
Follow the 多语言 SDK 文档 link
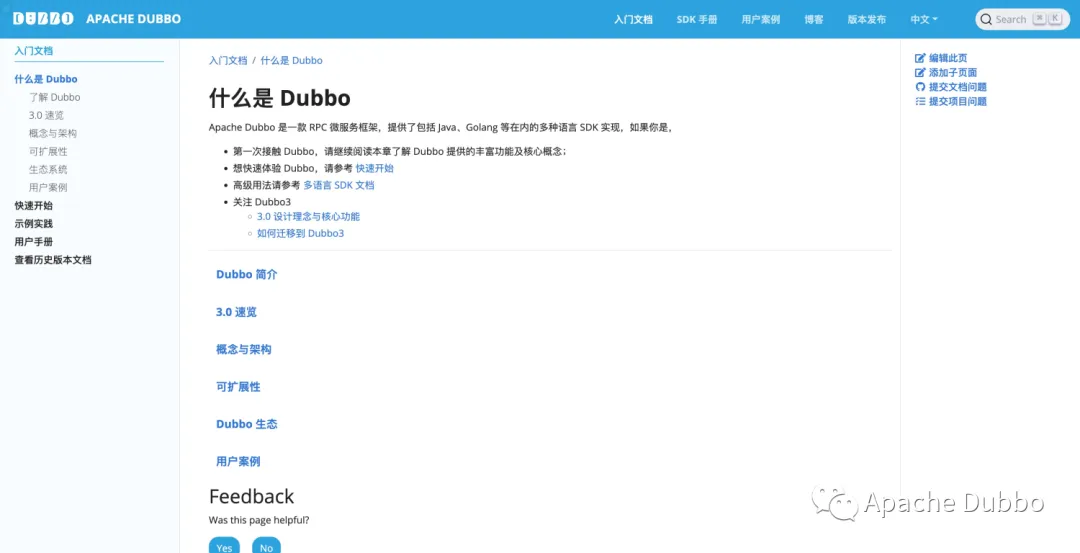(339, 185)
